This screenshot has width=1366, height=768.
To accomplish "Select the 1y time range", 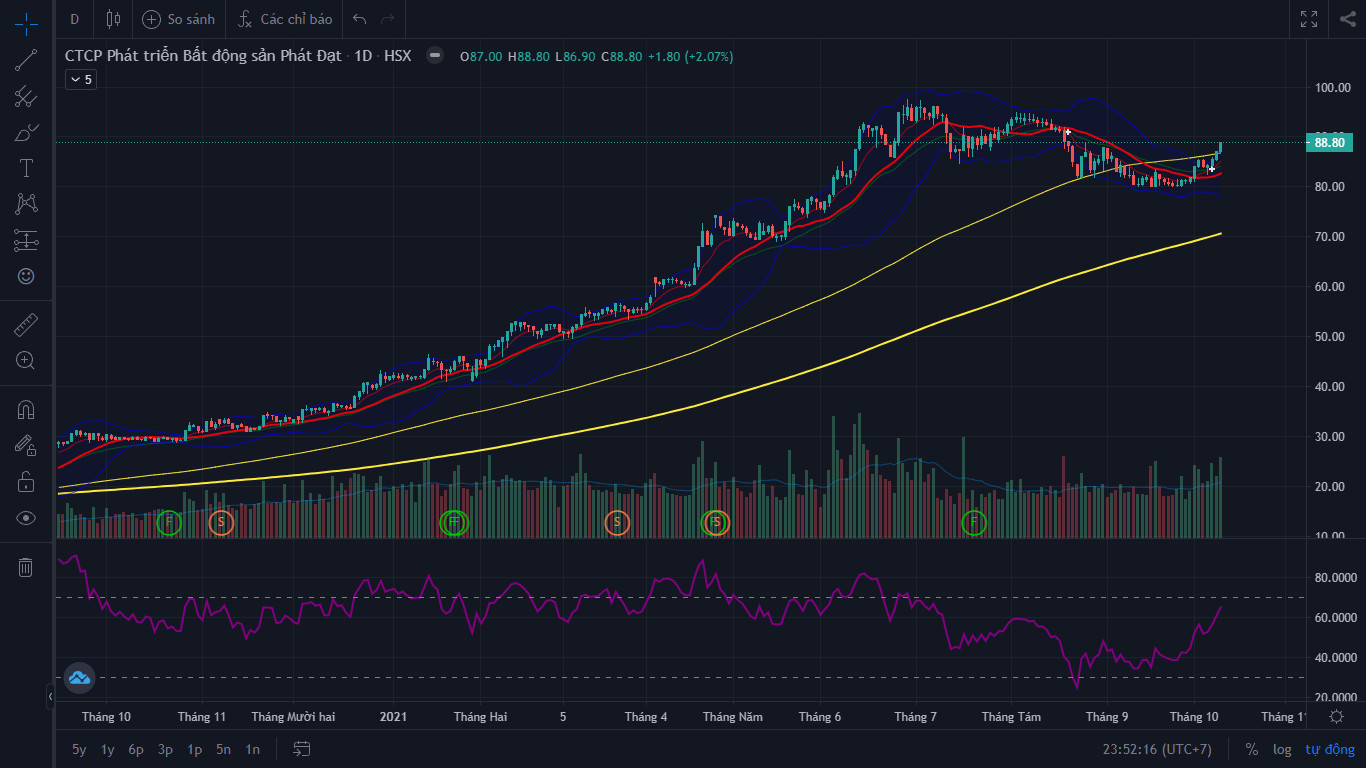I will (x=108, y=749).
